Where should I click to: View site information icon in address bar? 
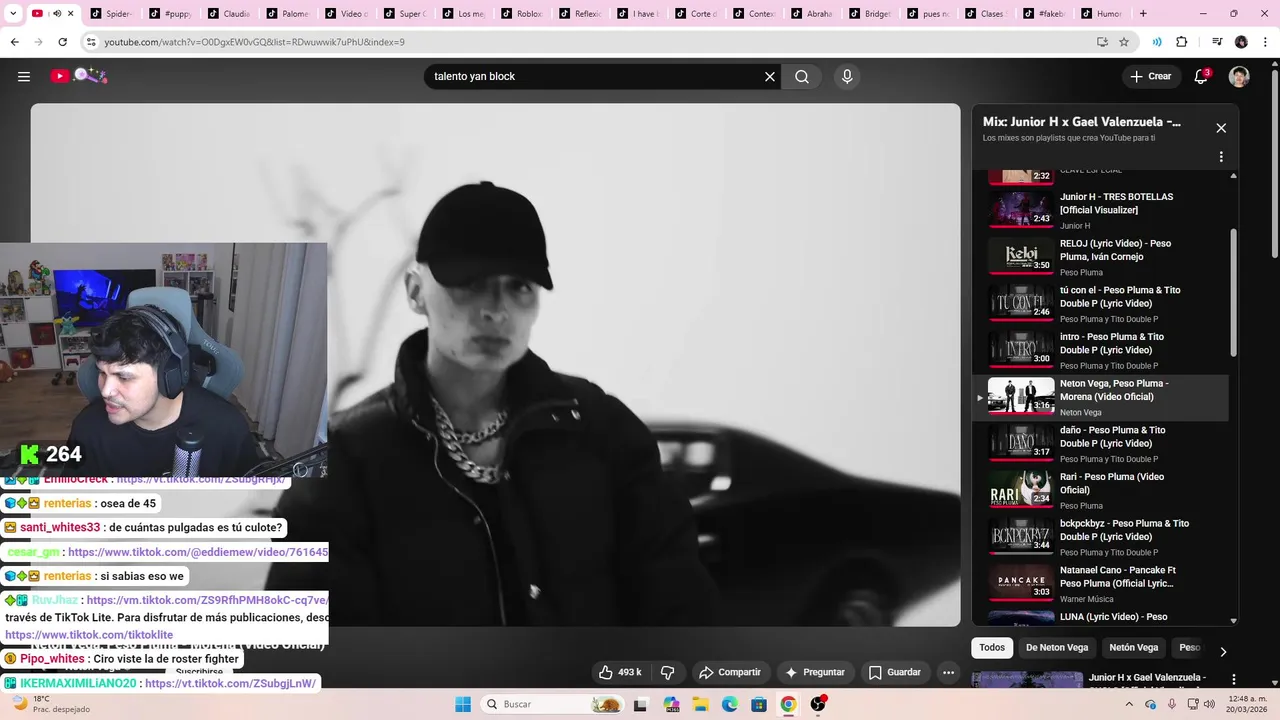coord(91,42)
